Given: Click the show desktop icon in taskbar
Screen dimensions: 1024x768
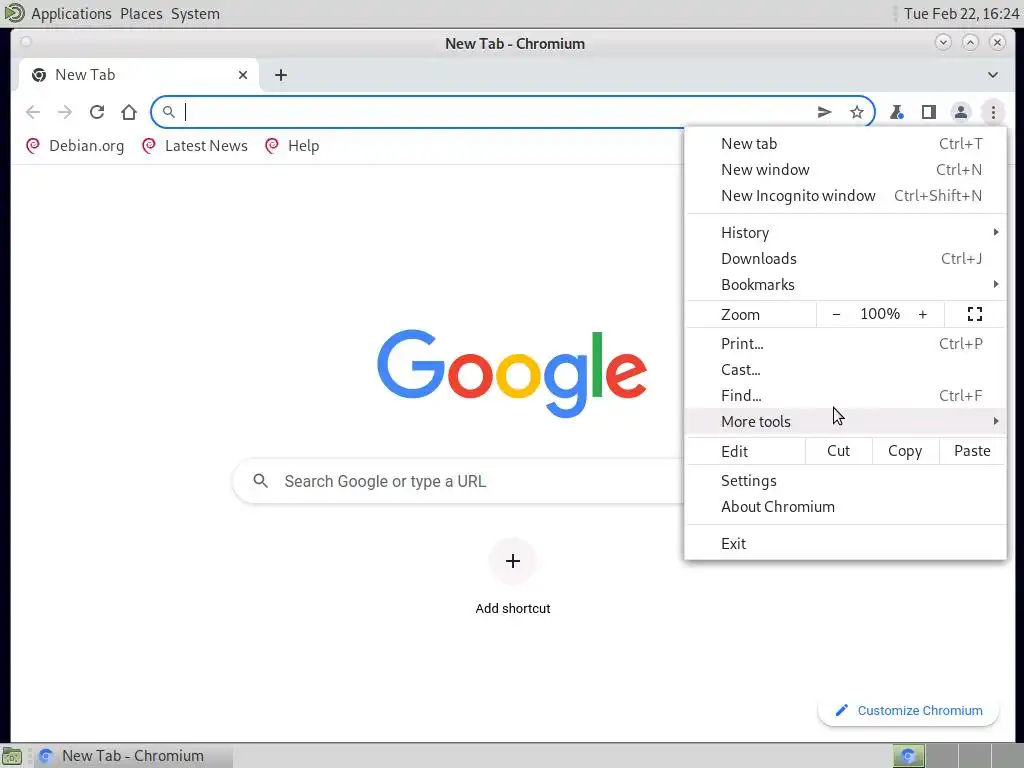Looking at the screenshot, I should pos(12,756).
